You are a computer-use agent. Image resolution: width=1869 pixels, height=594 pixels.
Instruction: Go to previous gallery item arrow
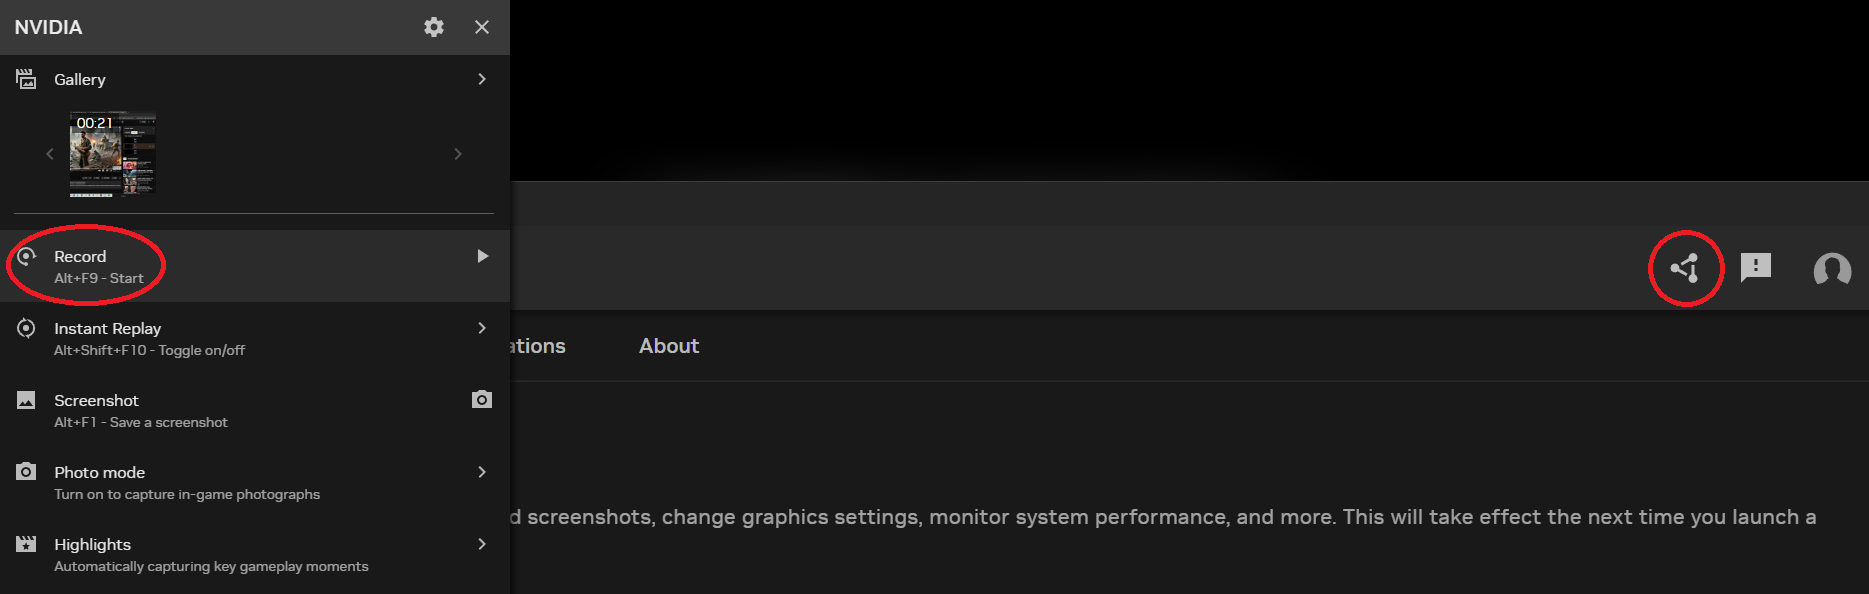(x=50, y=154)
